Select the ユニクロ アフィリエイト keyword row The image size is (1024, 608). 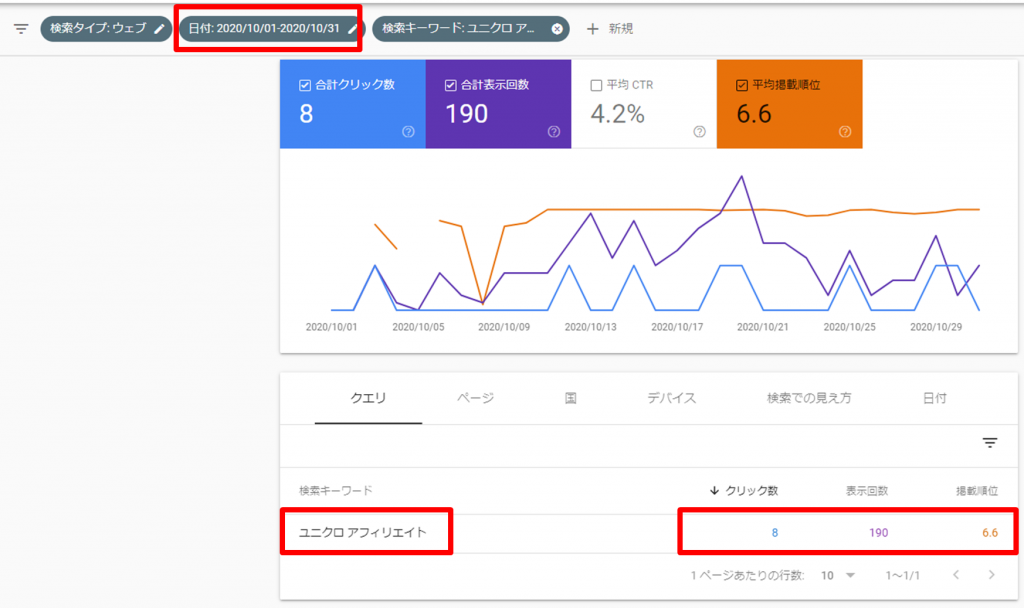coord(366,532)
